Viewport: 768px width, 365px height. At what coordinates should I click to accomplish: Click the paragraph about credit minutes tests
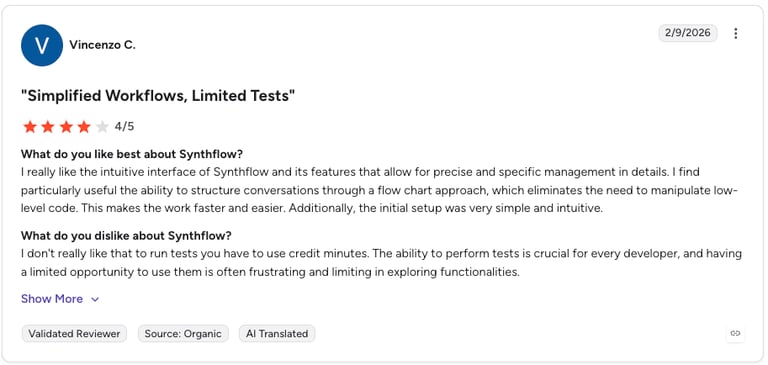coord(381,263)
